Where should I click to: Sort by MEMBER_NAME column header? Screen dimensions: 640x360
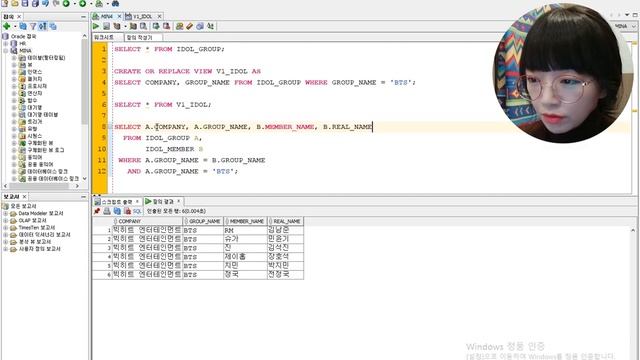coord(245,221)
